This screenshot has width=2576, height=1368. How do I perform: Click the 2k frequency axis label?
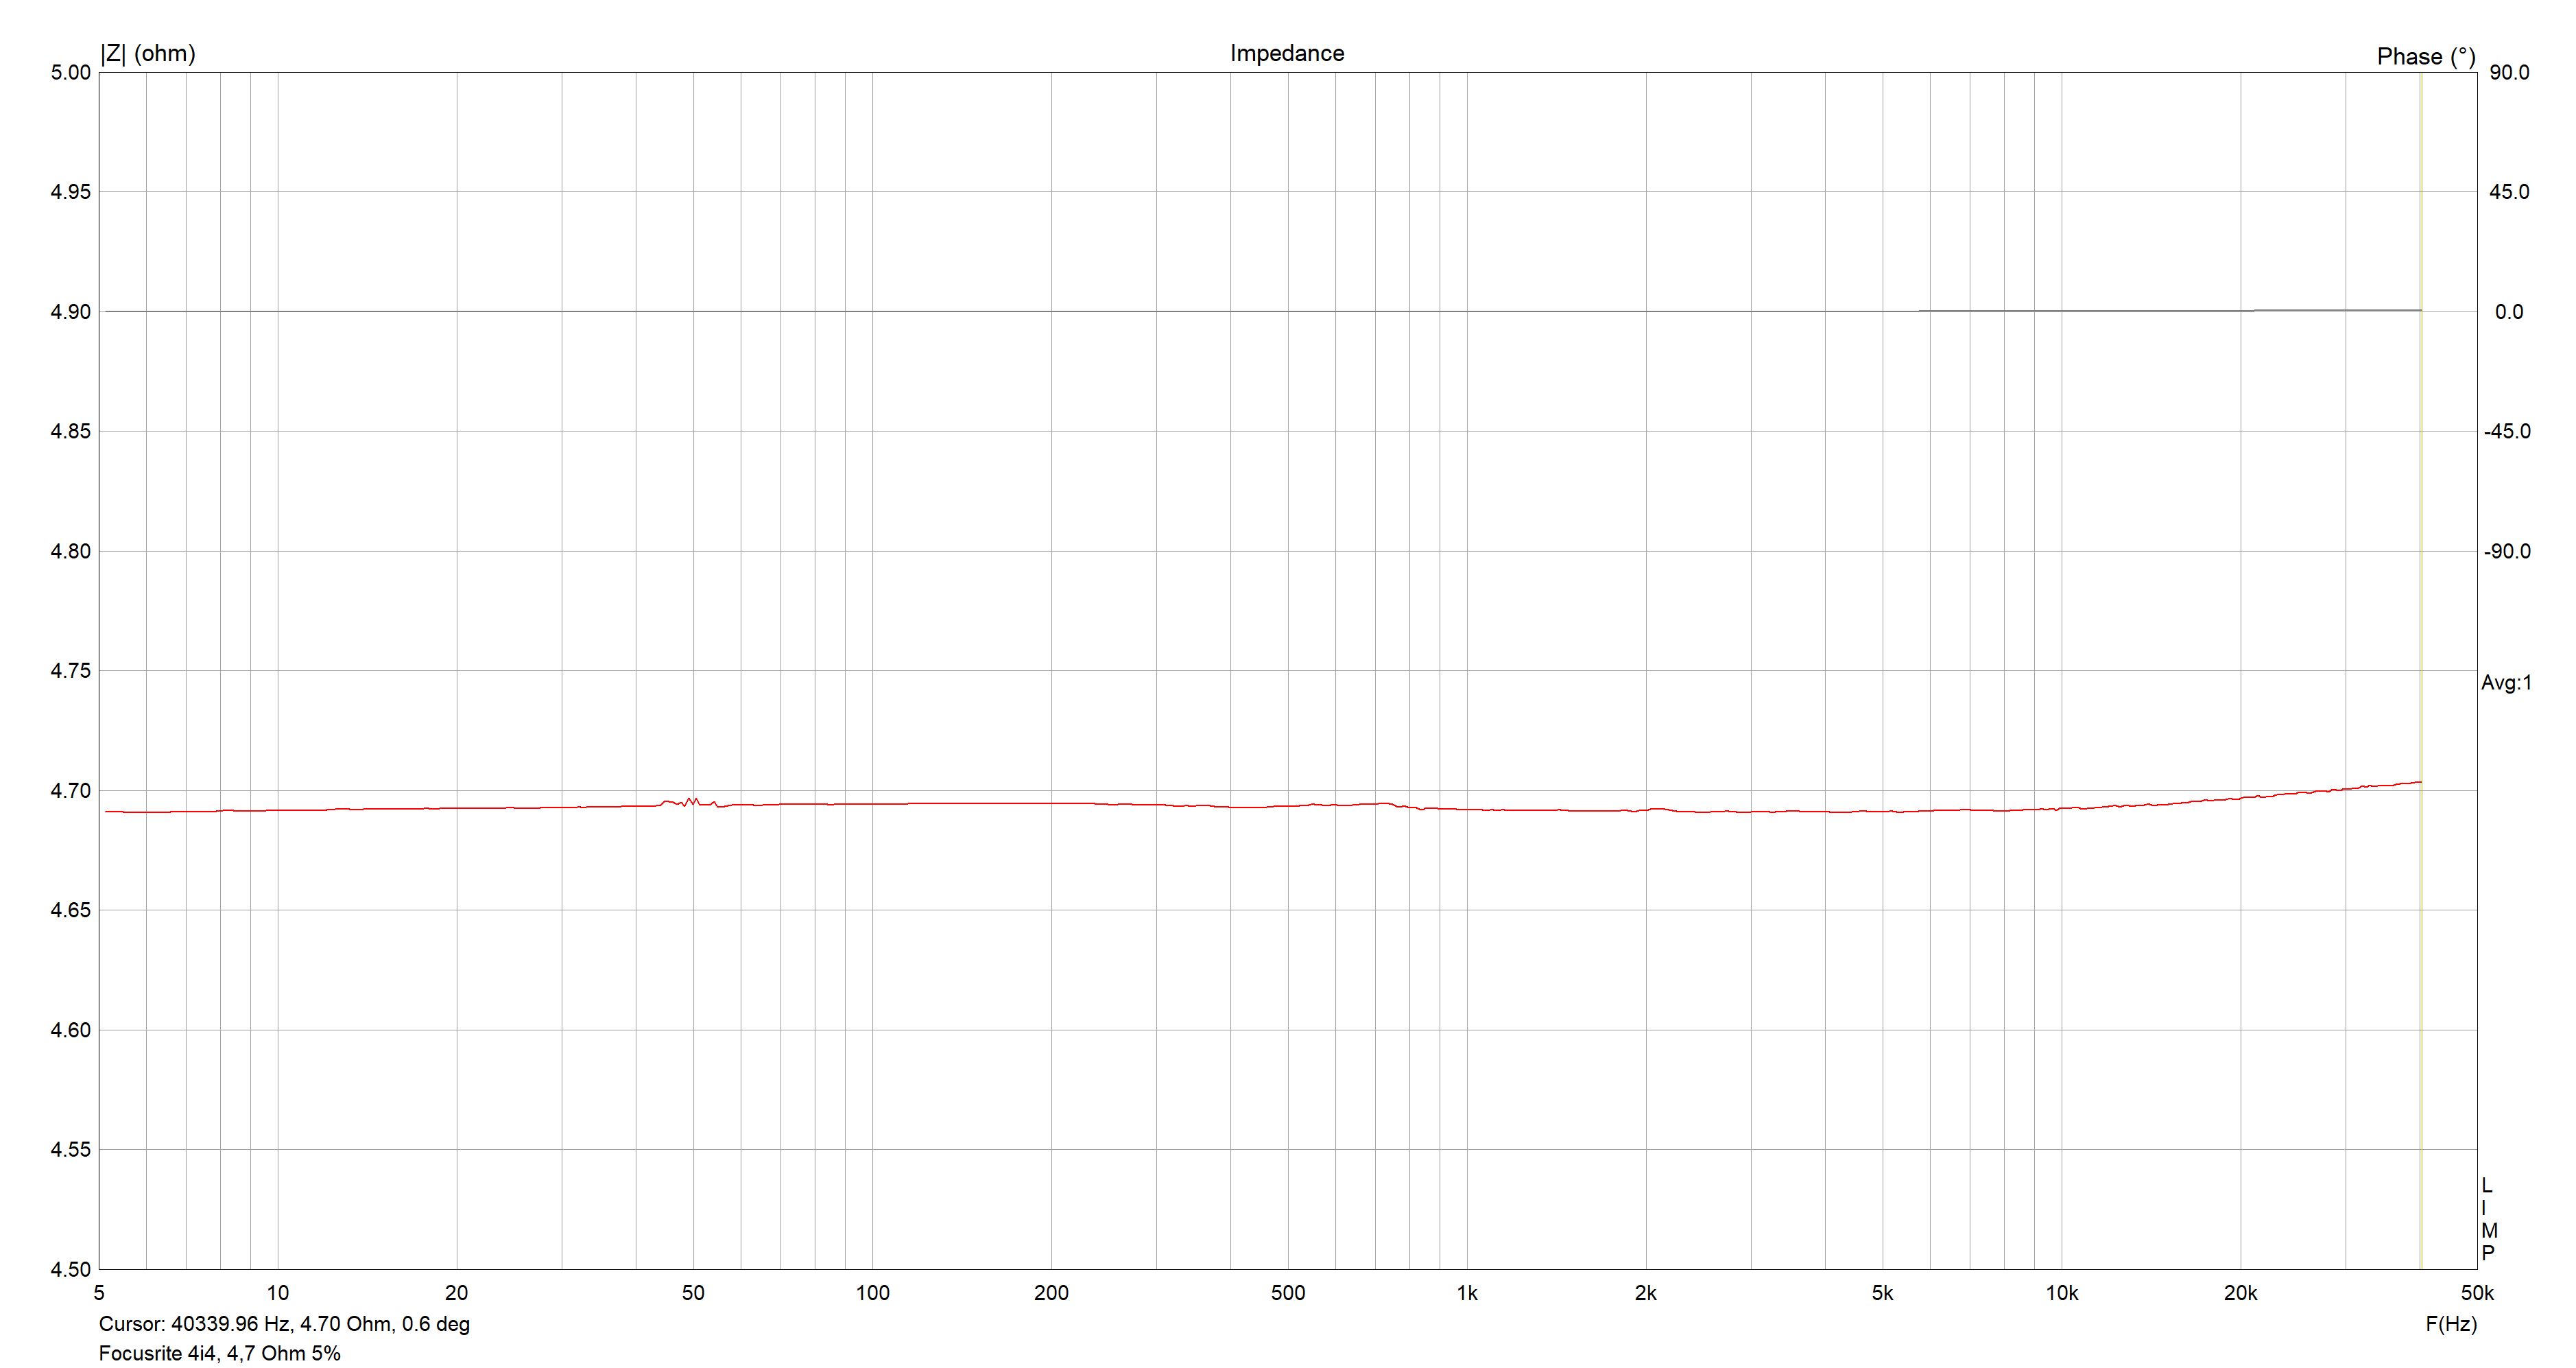[1646, 1293]
